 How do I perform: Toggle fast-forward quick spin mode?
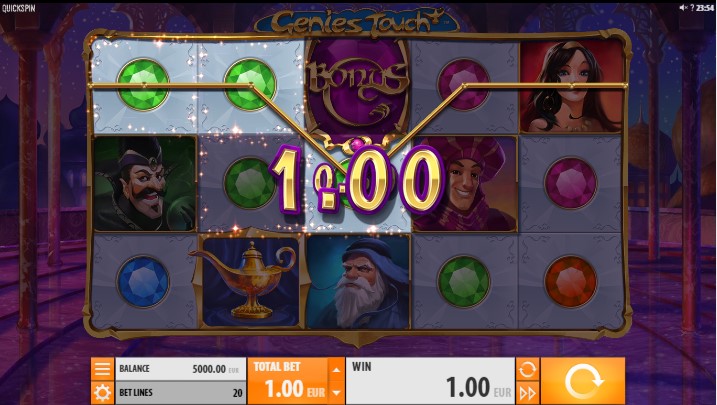(x=528, y=393)
